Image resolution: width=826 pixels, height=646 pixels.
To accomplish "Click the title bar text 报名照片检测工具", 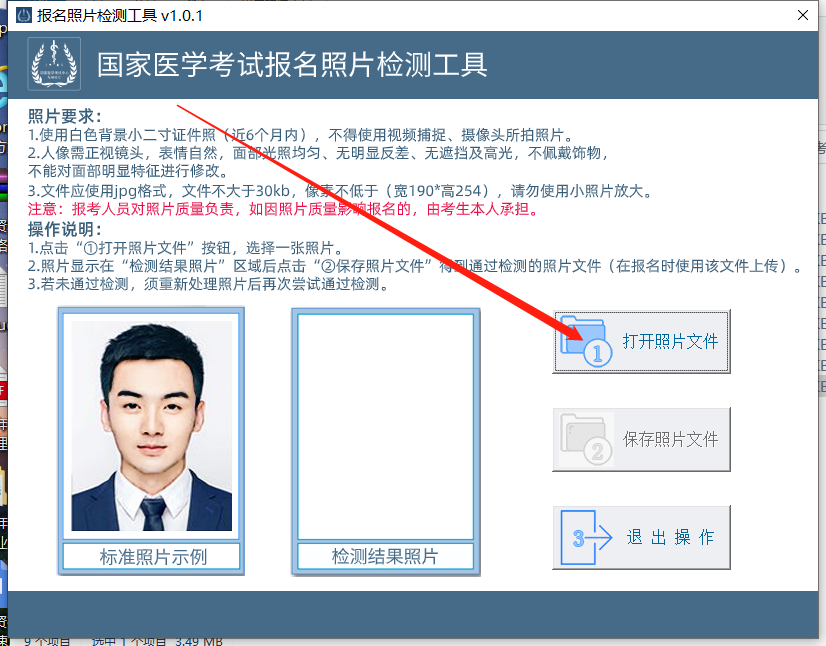I will tap(95, 15).
